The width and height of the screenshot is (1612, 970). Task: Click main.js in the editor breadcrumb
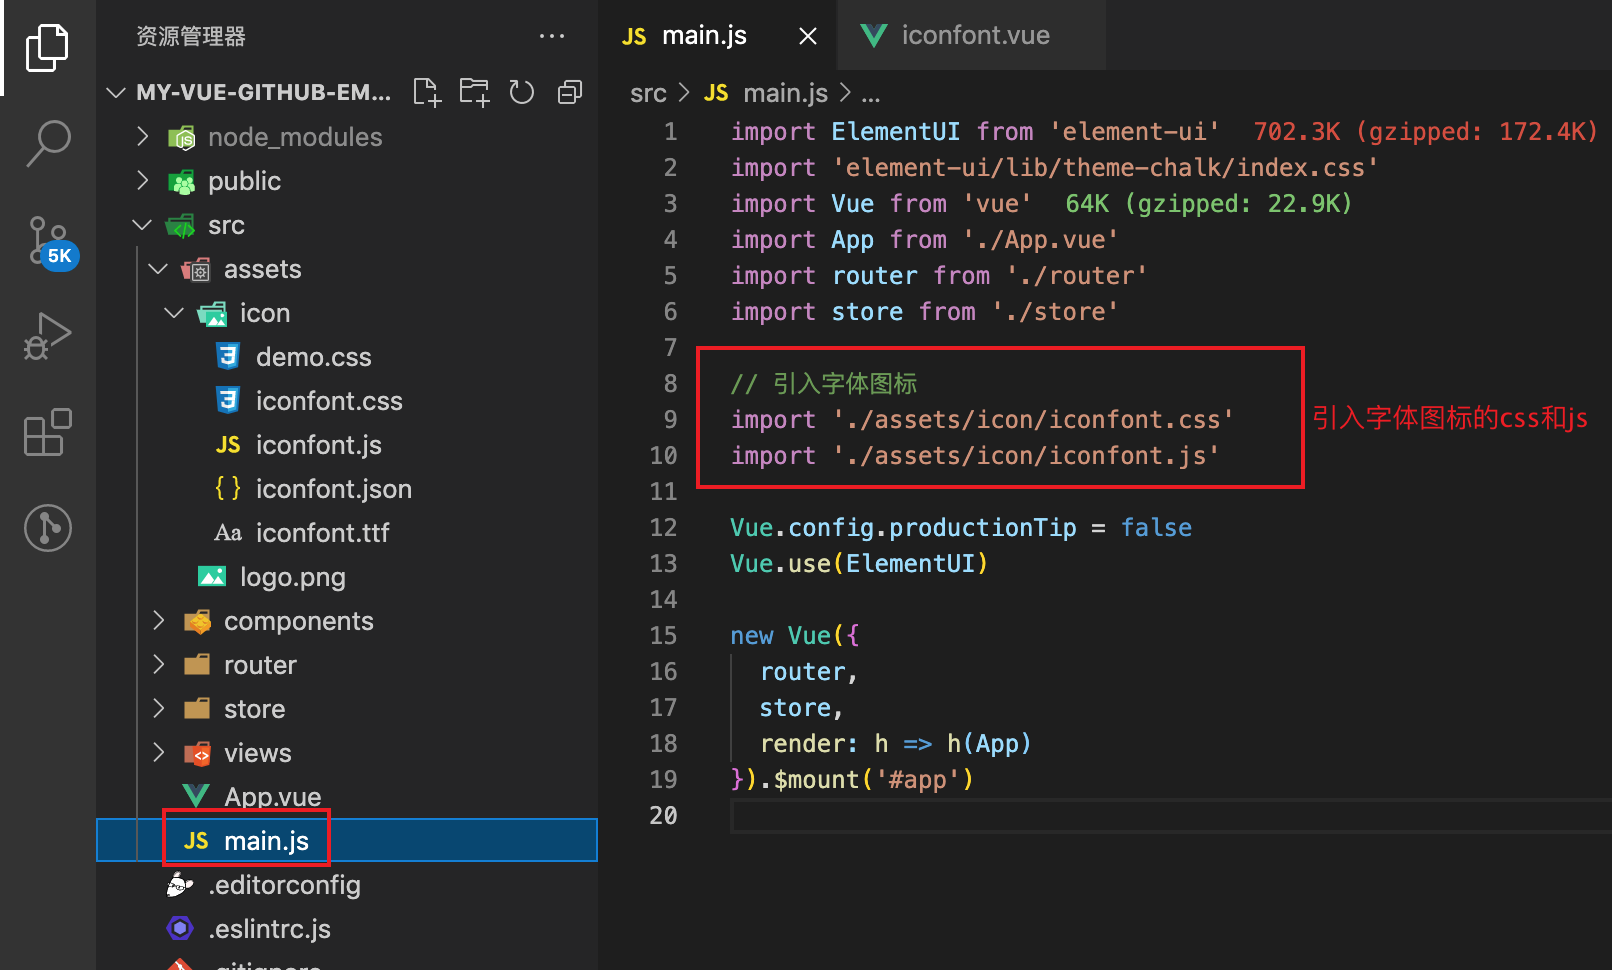click(785, 93)
